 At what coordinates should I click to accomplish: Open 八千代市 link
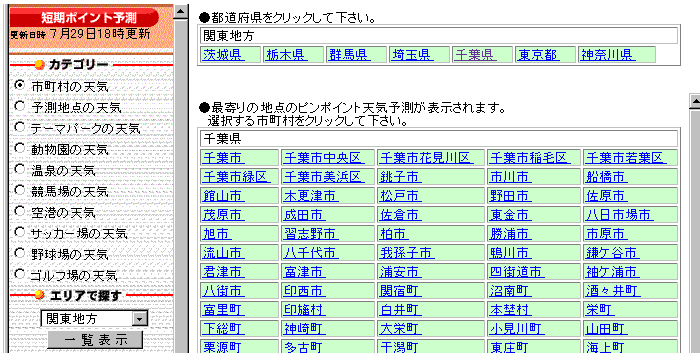tap(311, 253)
